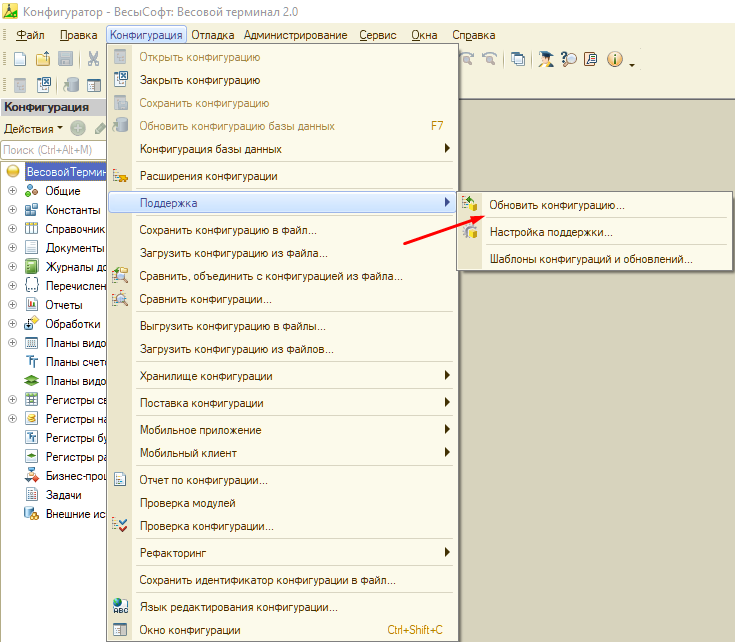The height and width of the screenshot is (642, 735).
Task: Select Обновить конфигурацию... in the submenu
Action: (x=556, y=205)
